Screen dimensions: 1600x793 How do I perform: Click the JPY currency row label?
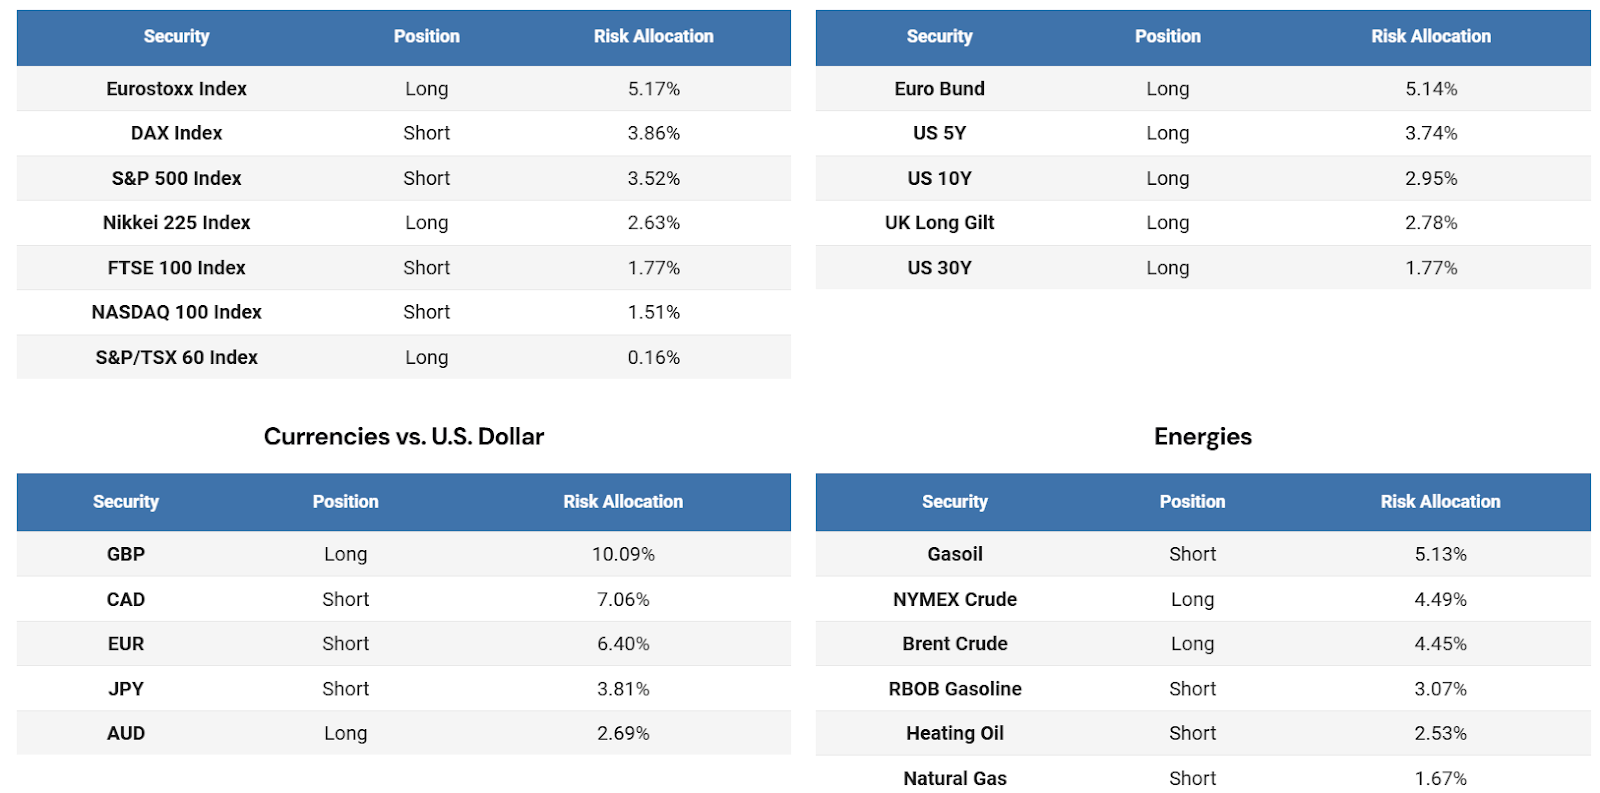[126, 689]
